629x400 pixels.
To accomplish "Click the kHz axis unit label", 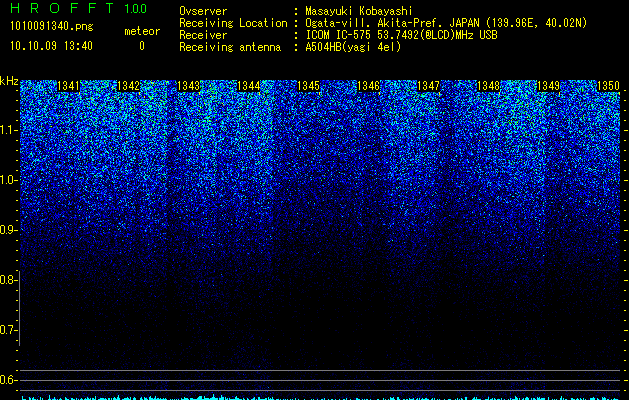I will [9, 81].
